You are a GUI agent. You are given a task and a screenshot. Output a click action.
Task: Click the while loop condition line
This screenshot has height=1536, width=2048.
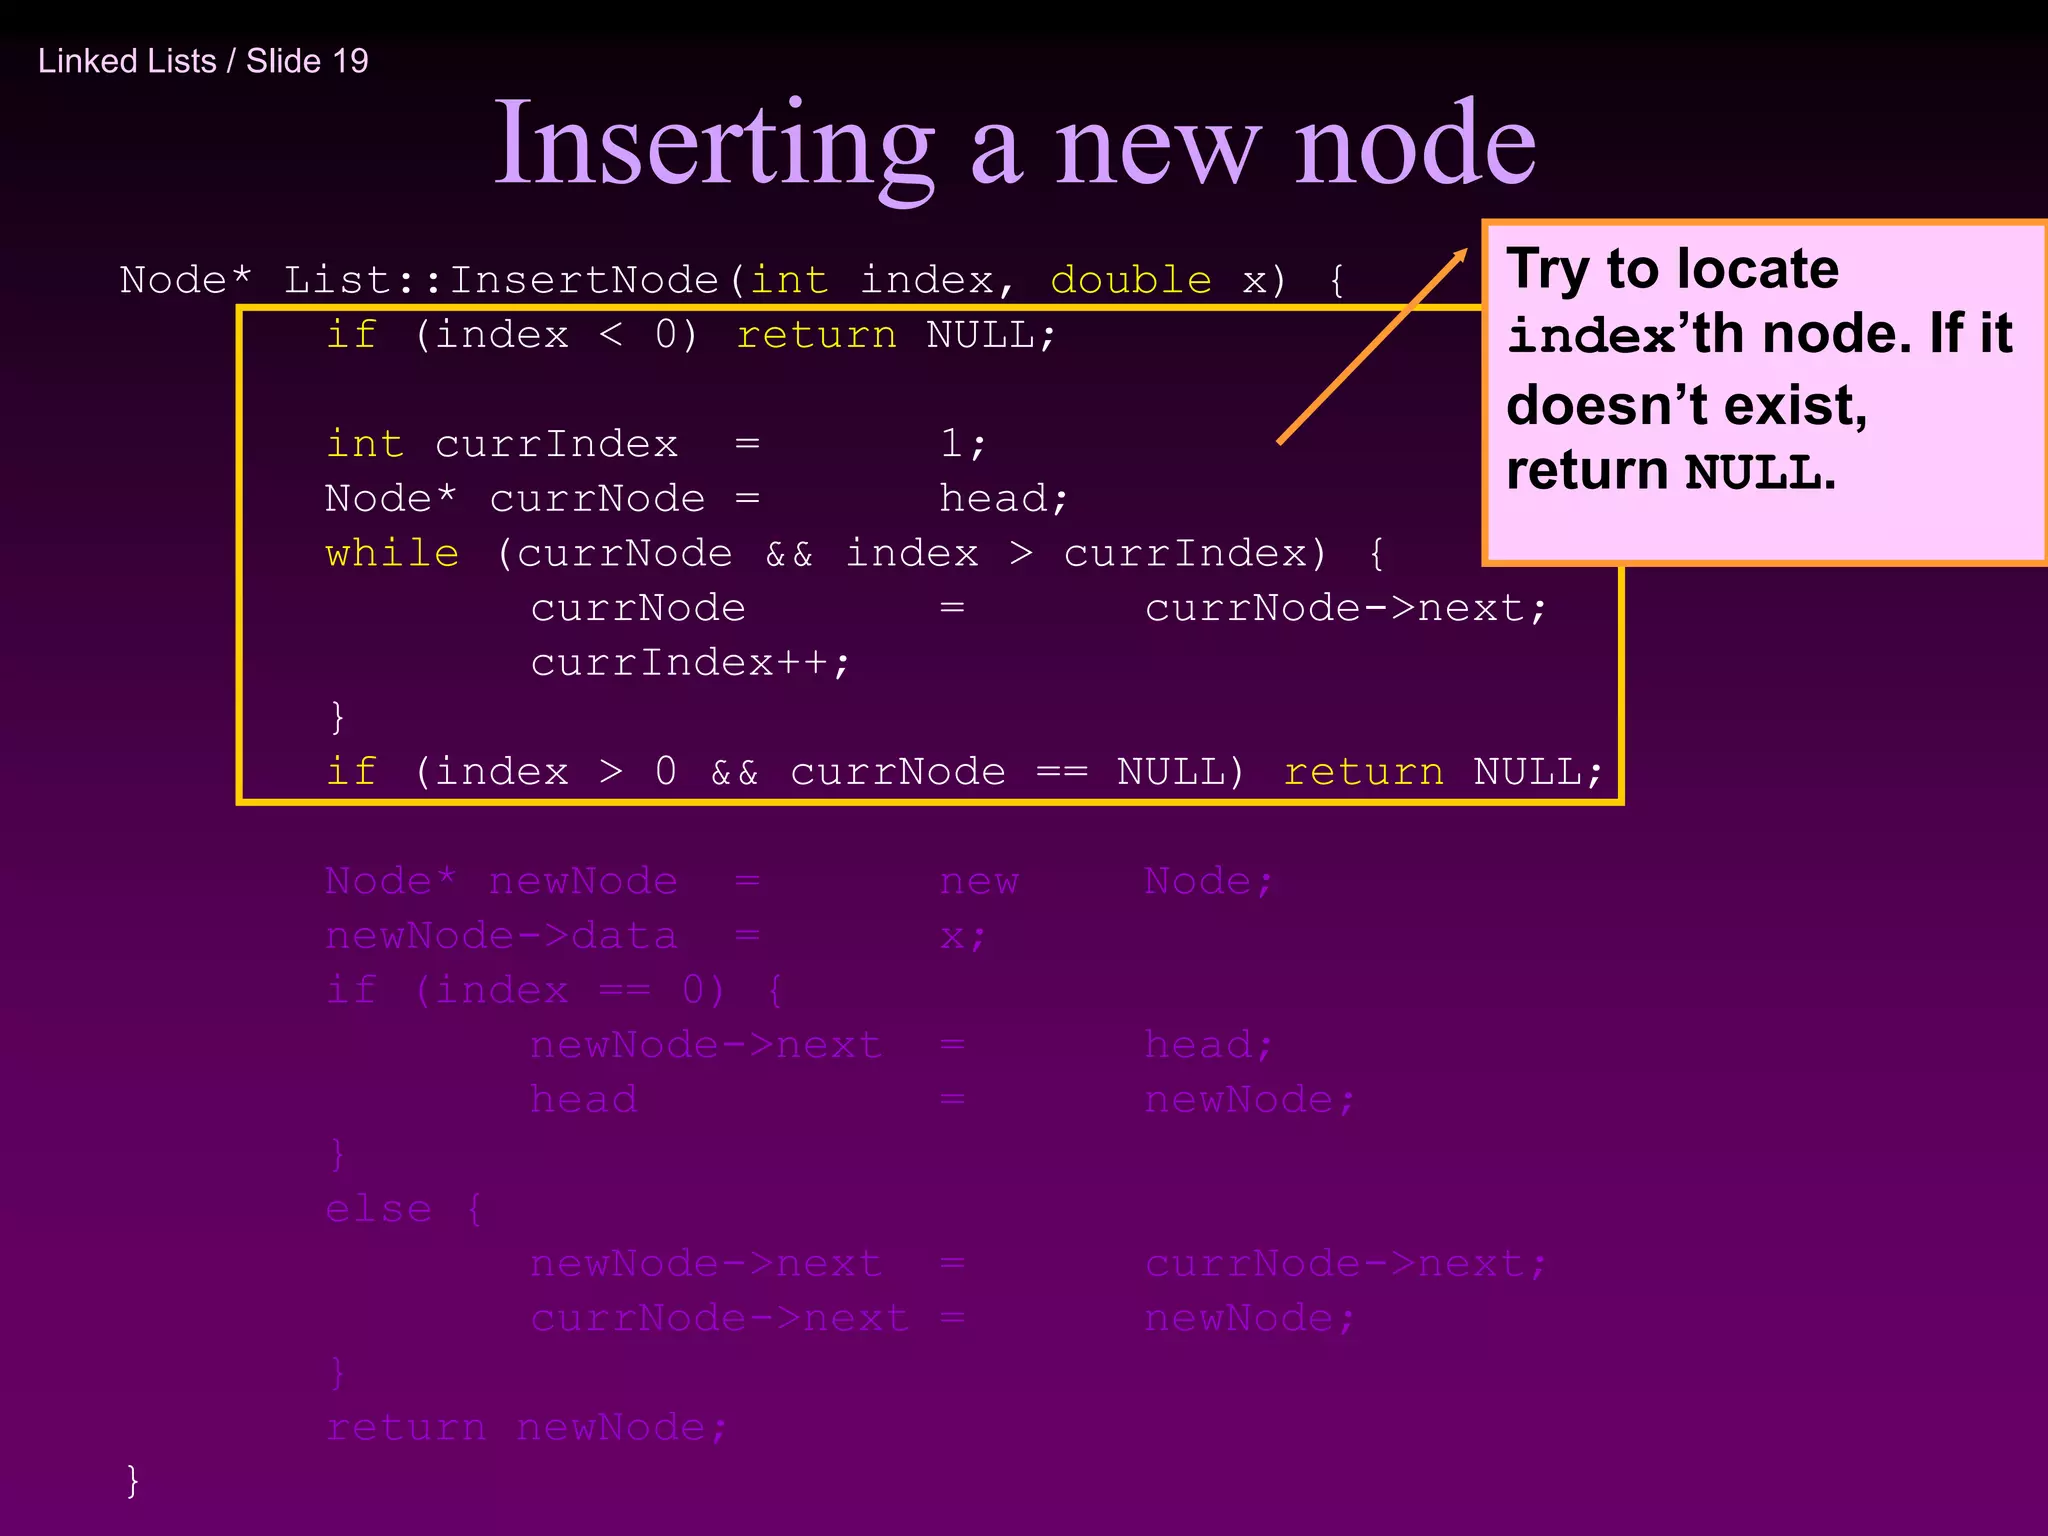[855, 553]
